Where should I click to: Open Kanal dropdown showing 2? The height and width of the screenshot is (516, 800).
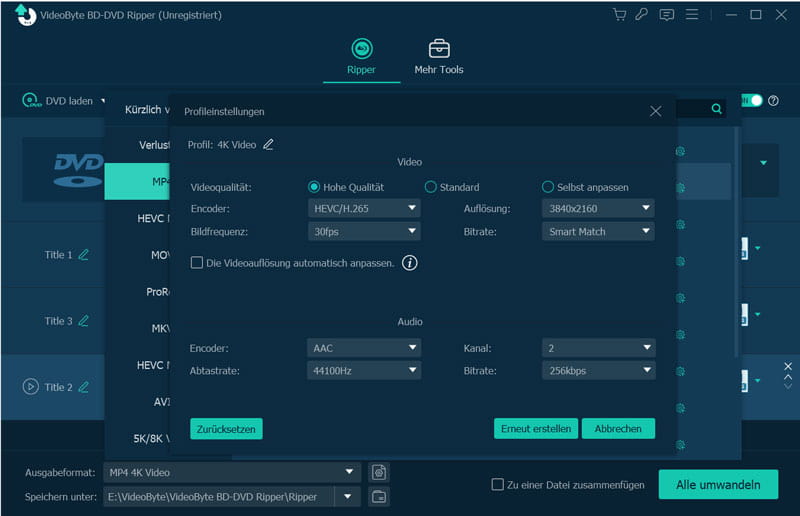(x=598, y=348)
